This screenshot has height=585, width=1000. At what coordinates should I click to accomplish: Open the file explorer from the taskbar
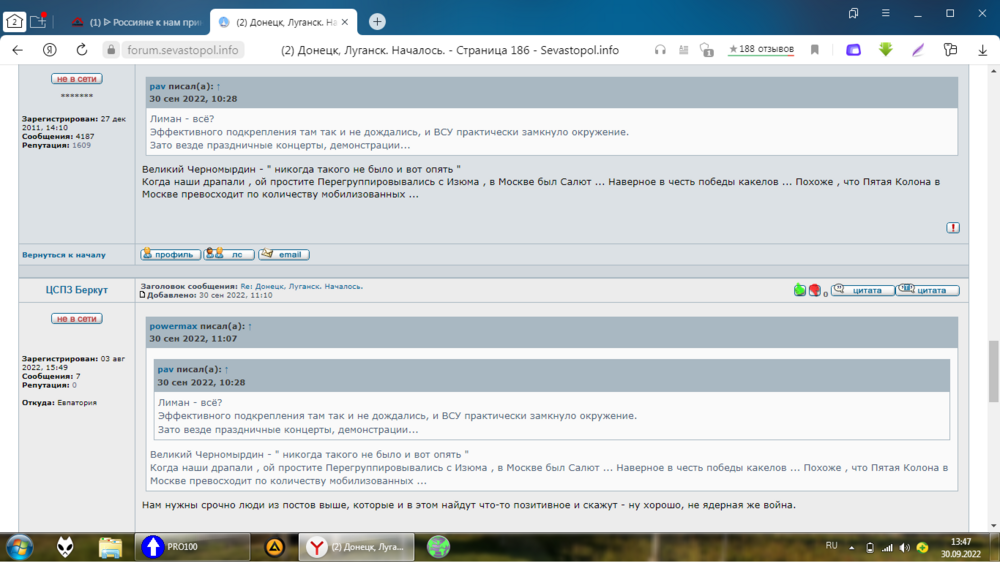coord(110,547)
